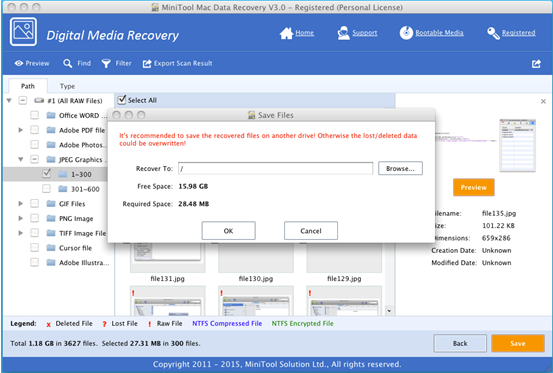Select the file130.jpg thumbnail
553x373 pixels.
tap(256, 257)
